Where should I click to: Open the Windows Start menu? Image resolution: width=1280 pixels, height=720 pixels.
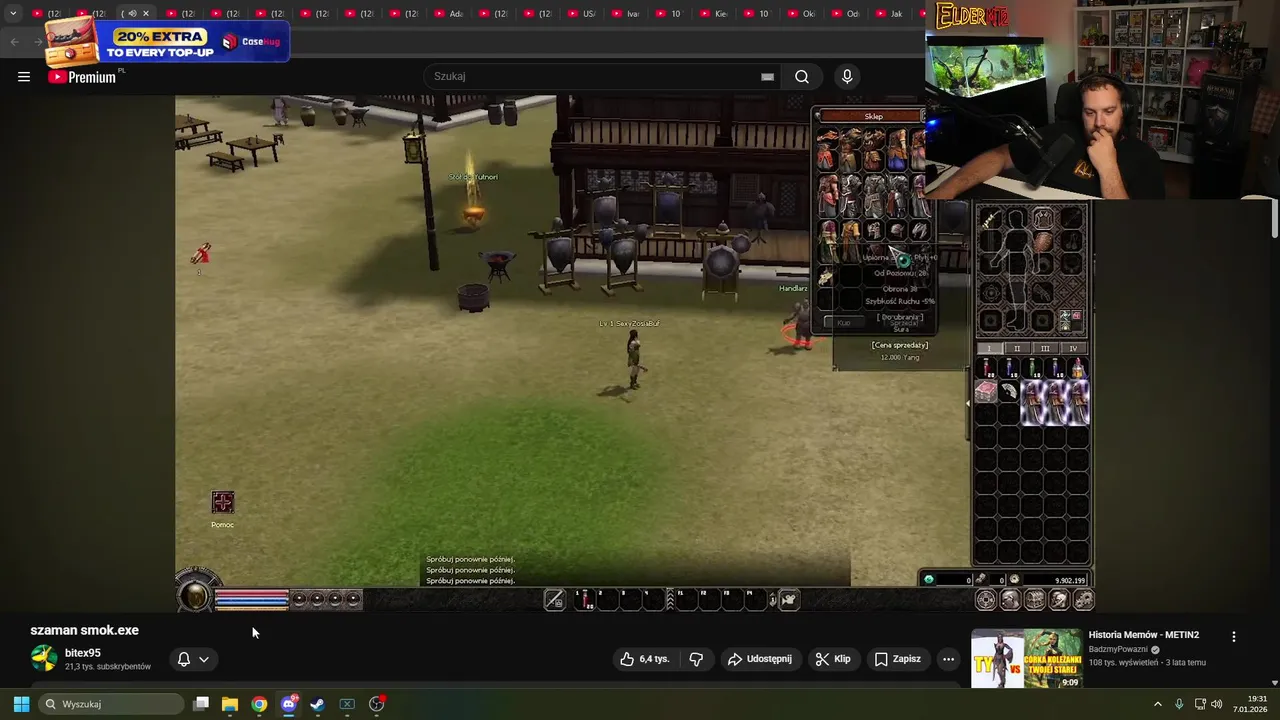21,704
